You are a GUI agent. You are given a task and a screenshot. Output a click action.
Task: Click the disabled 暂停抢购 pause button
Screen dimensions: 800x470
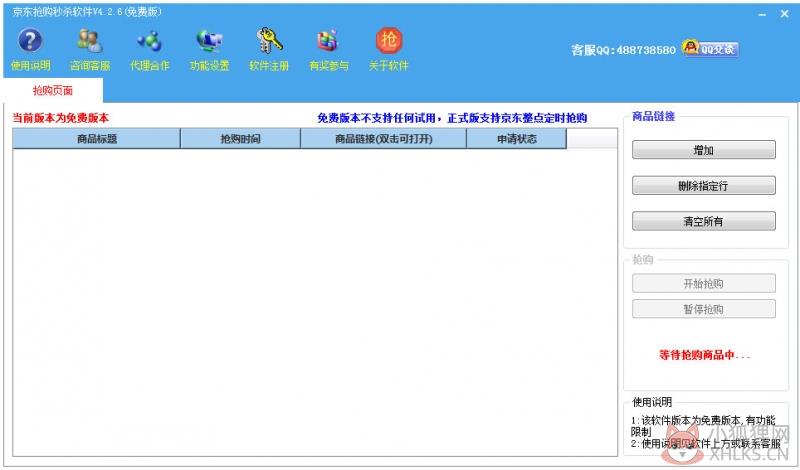[x=704, y=309]
